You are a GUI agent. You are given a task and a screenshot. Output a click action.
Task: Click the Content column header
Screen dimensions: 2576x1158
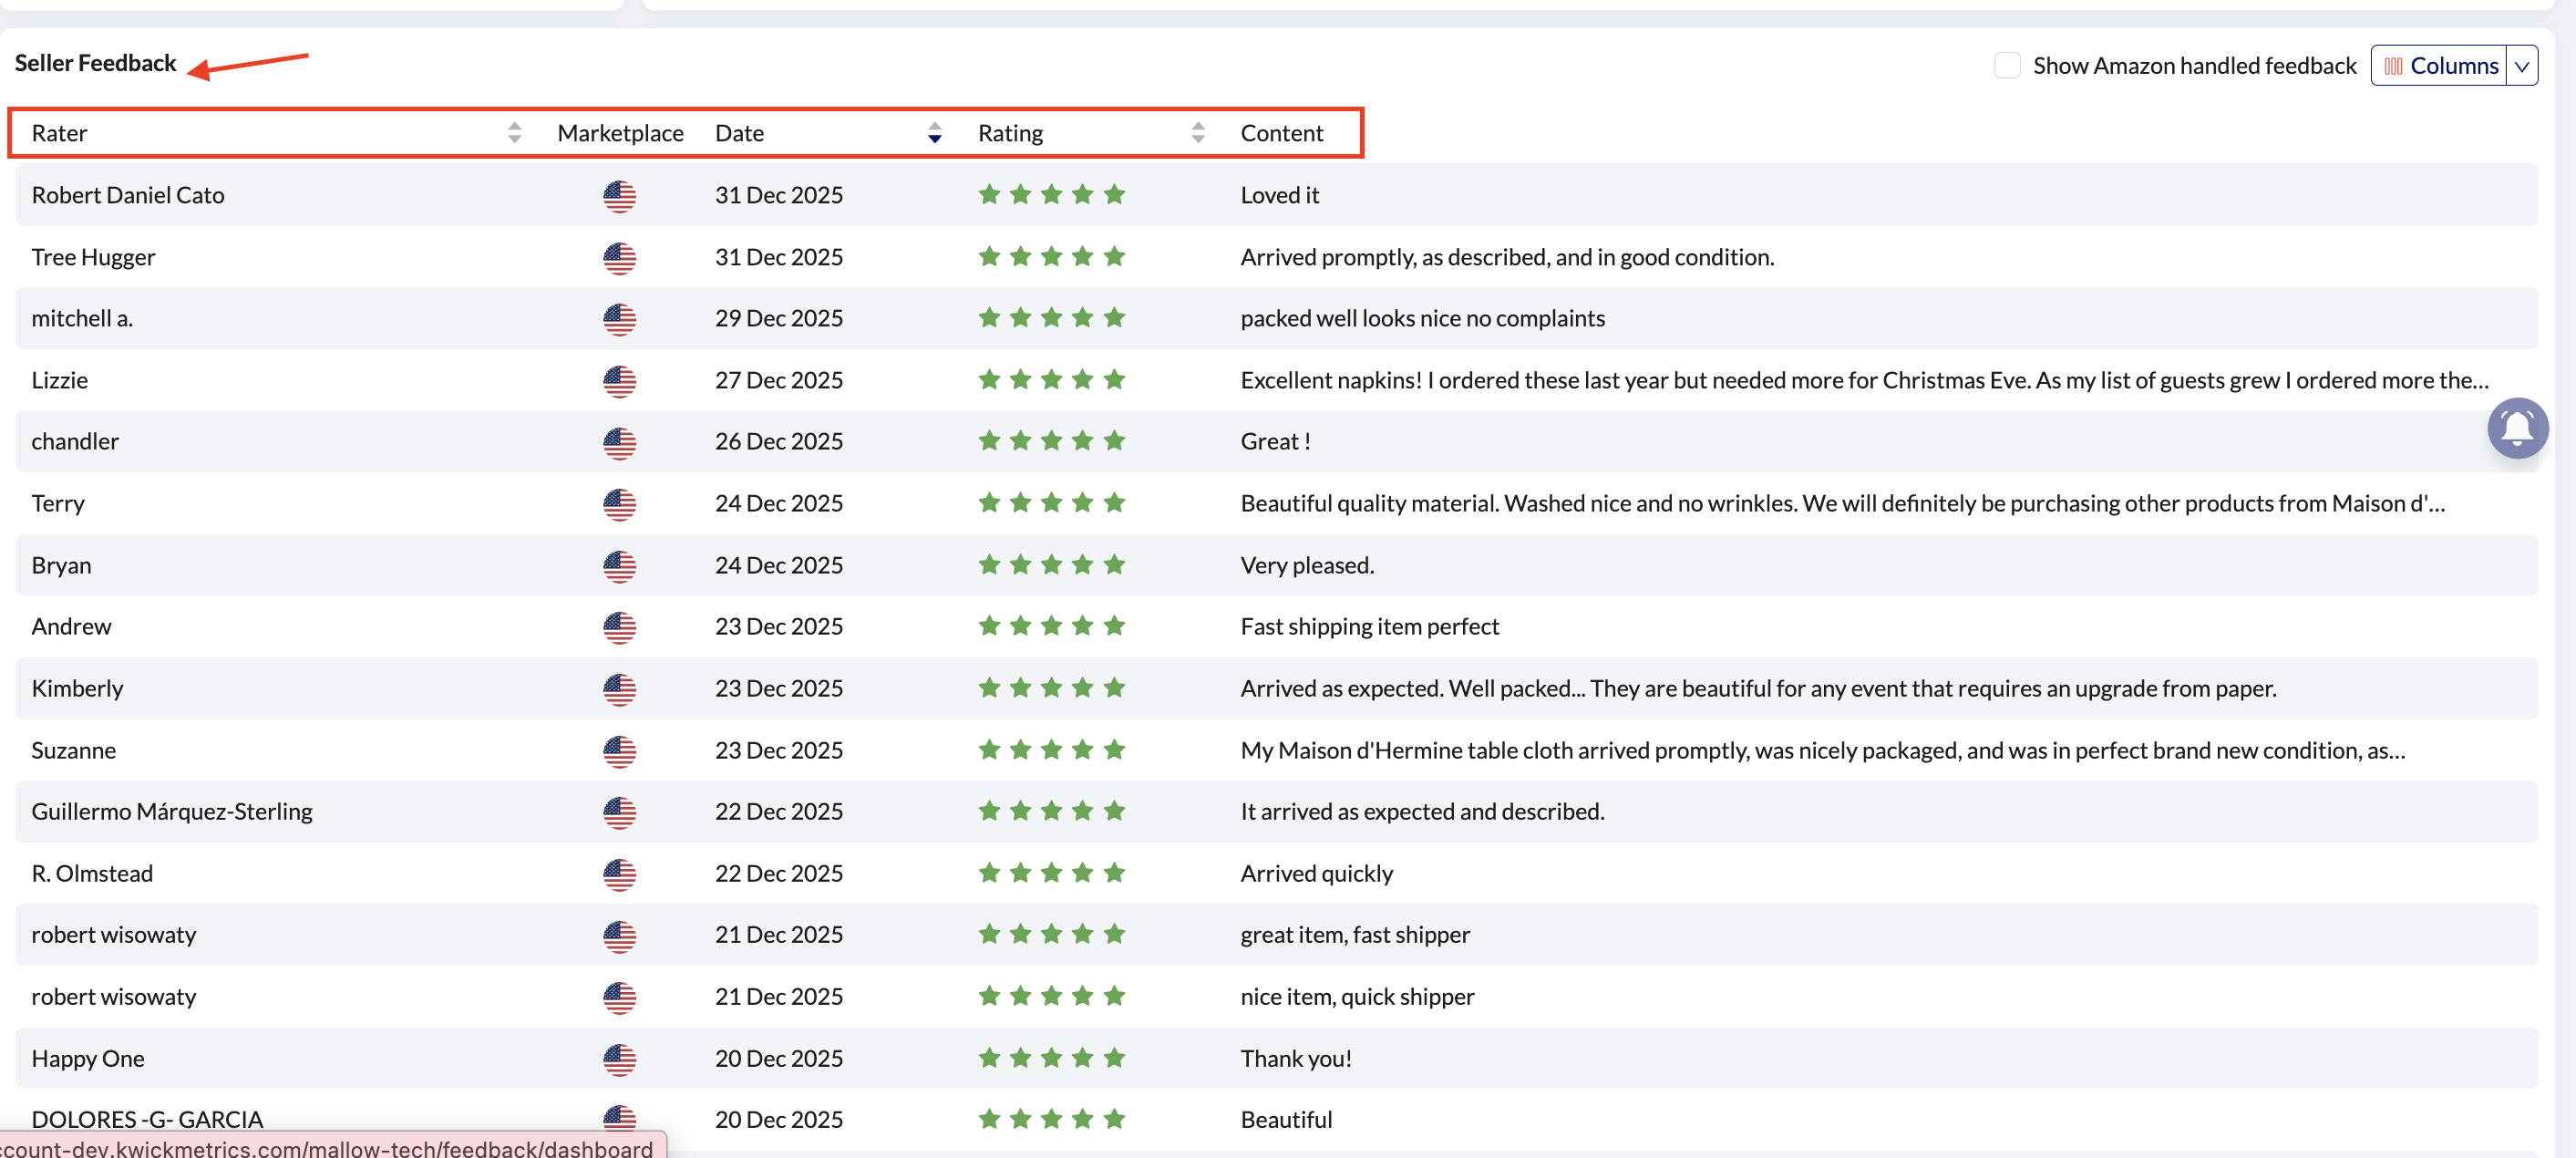tap(1281, 133)
